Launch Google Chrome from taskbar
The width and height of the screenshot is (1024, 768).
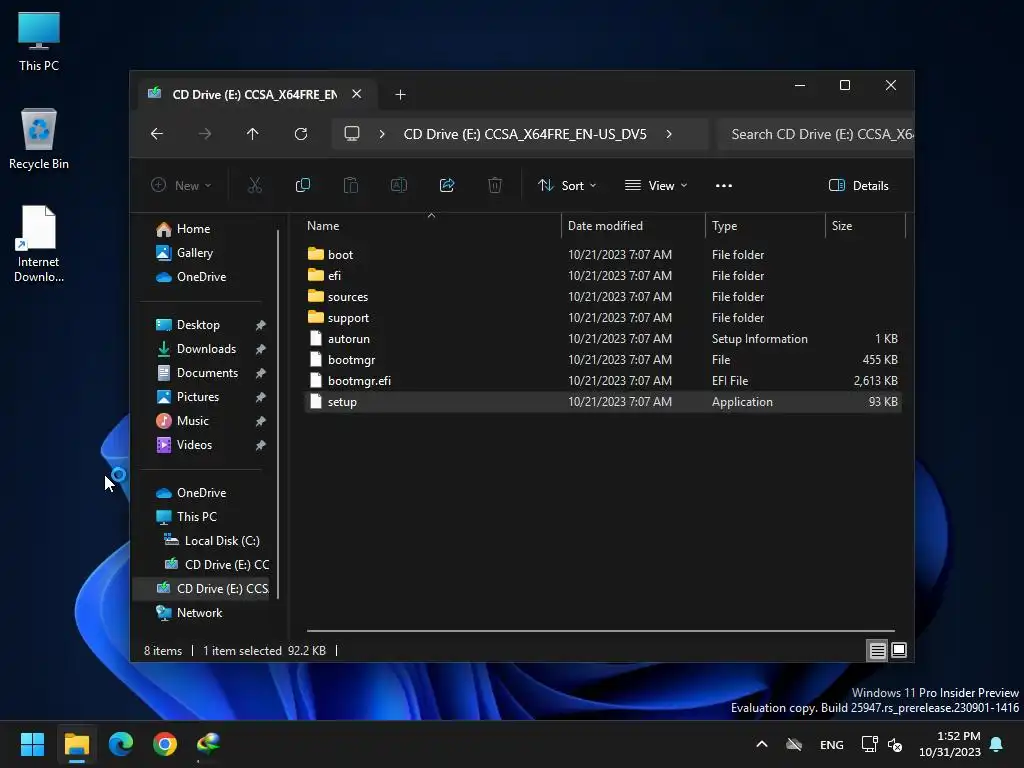165,744
